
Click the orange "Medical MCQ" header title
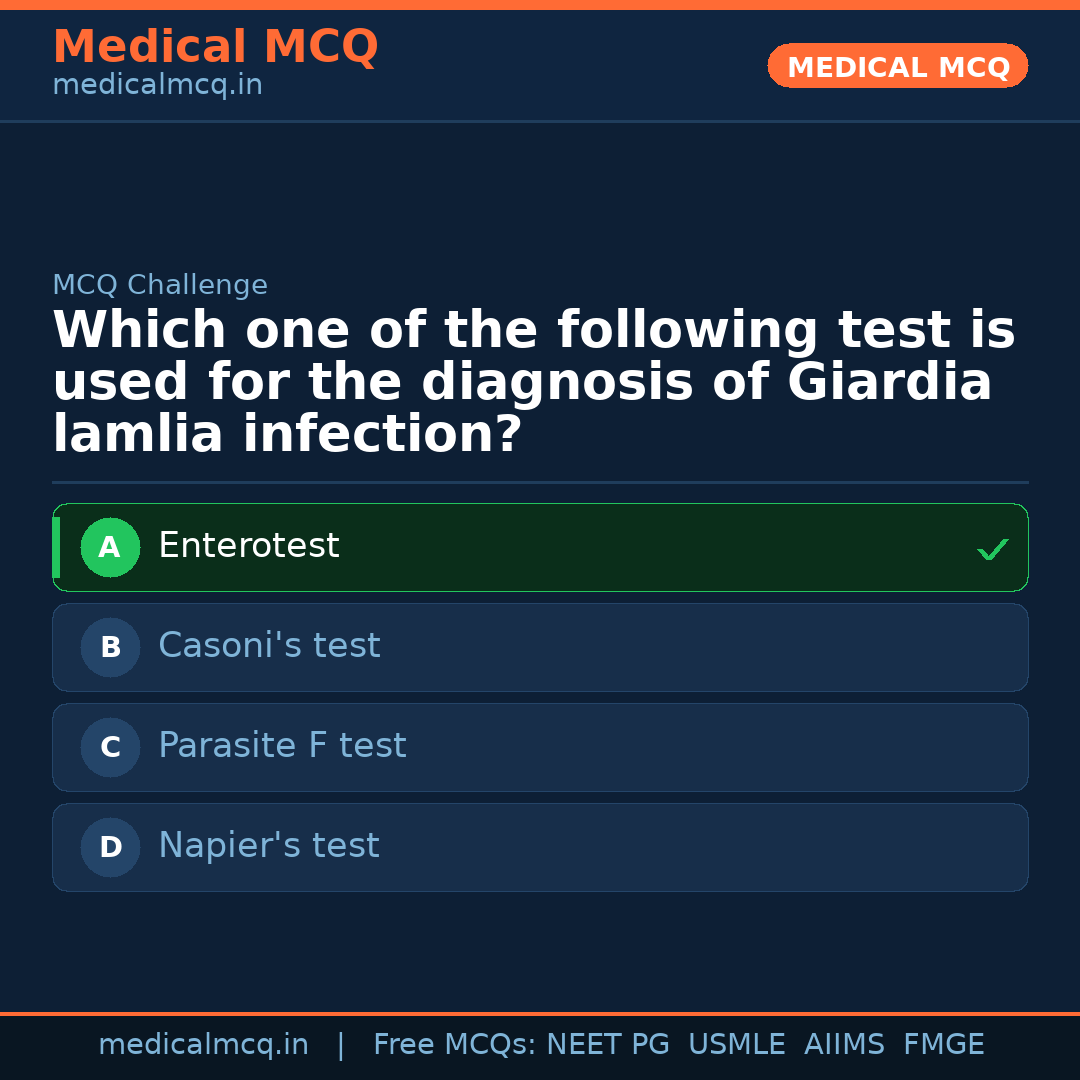click(215, 47)
